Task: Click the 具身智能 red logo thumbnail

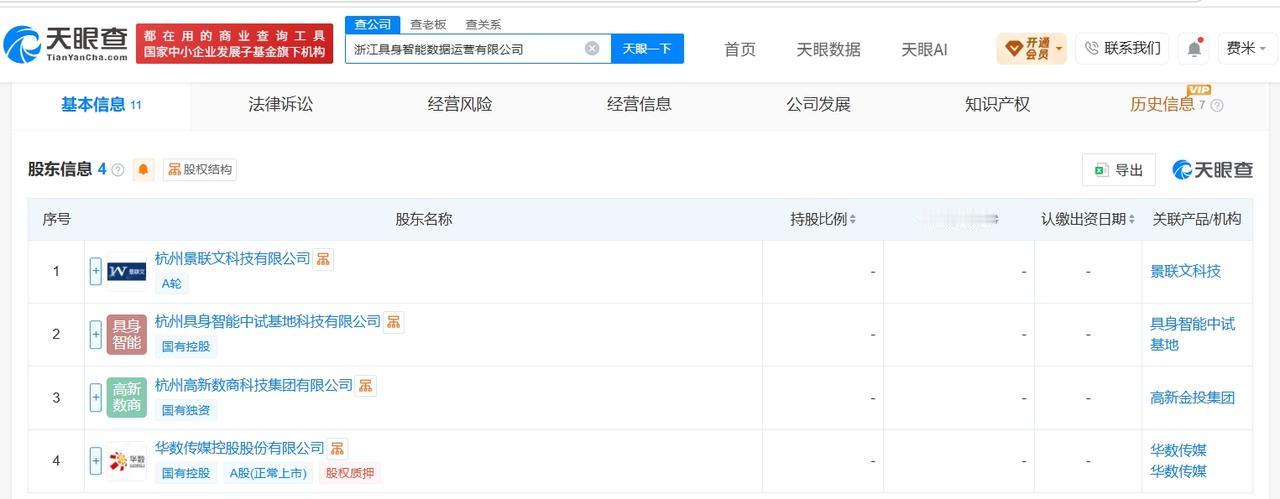Action: (x=127, y=334)
